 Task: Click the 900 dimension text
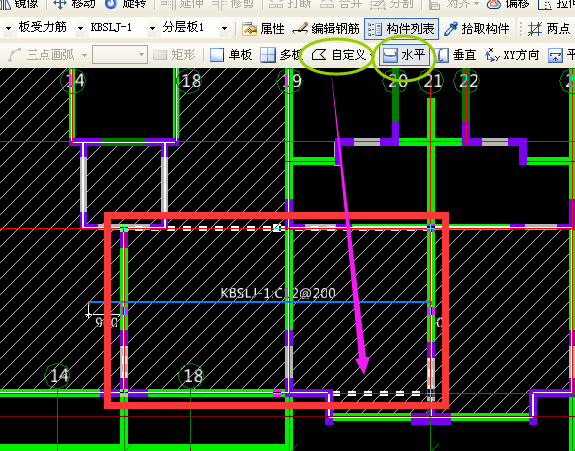coord(107,322)
